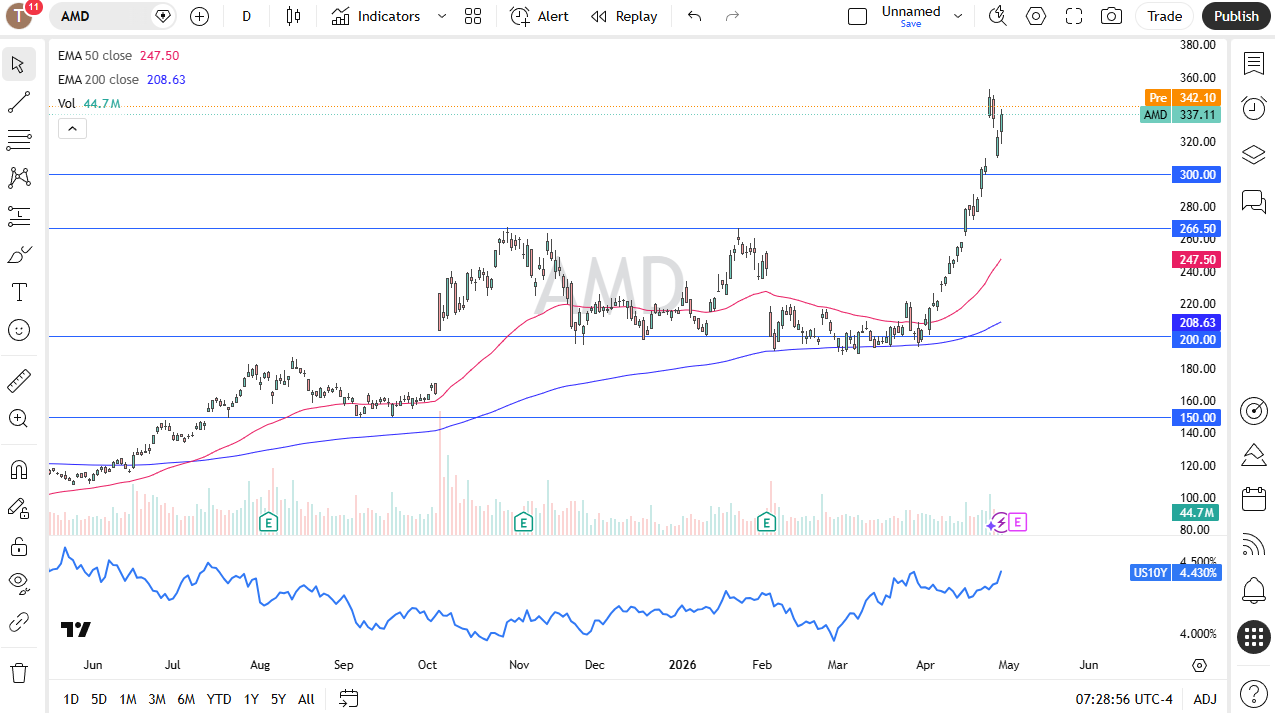Open the quick search icon
Image resolution: width=1275 pixels, height=713 pixels.
tap(997, 16)
